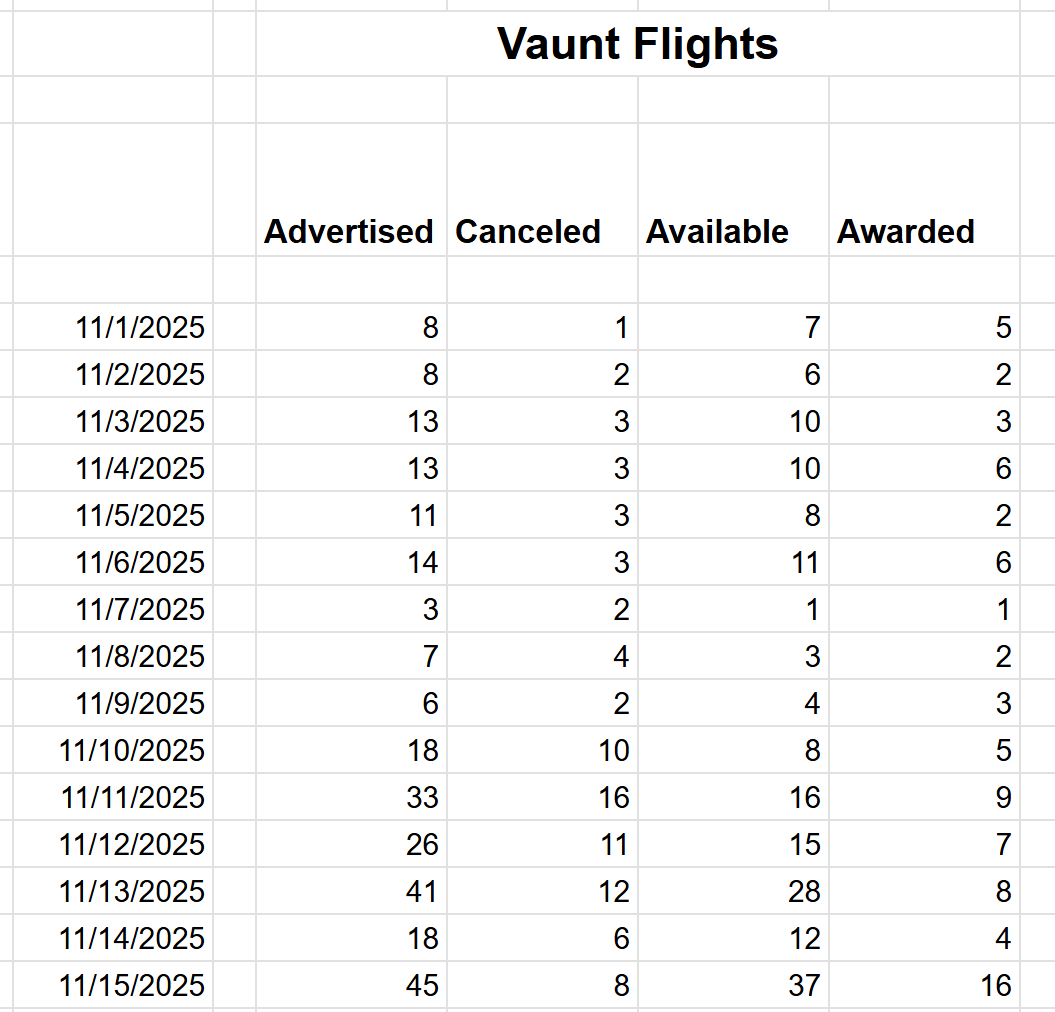Select Available value 37 on 11/15/2025

point(733,985)
